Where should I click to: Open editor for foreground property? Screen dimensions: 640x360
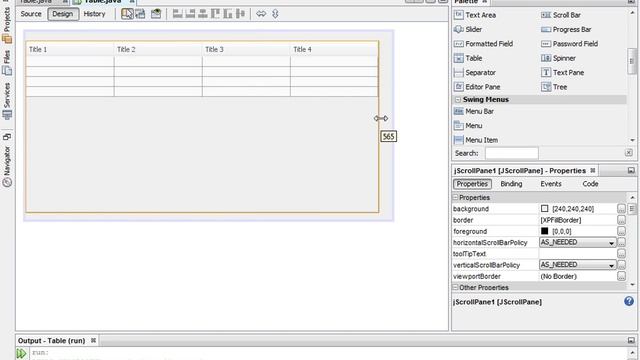pos(621,231)
